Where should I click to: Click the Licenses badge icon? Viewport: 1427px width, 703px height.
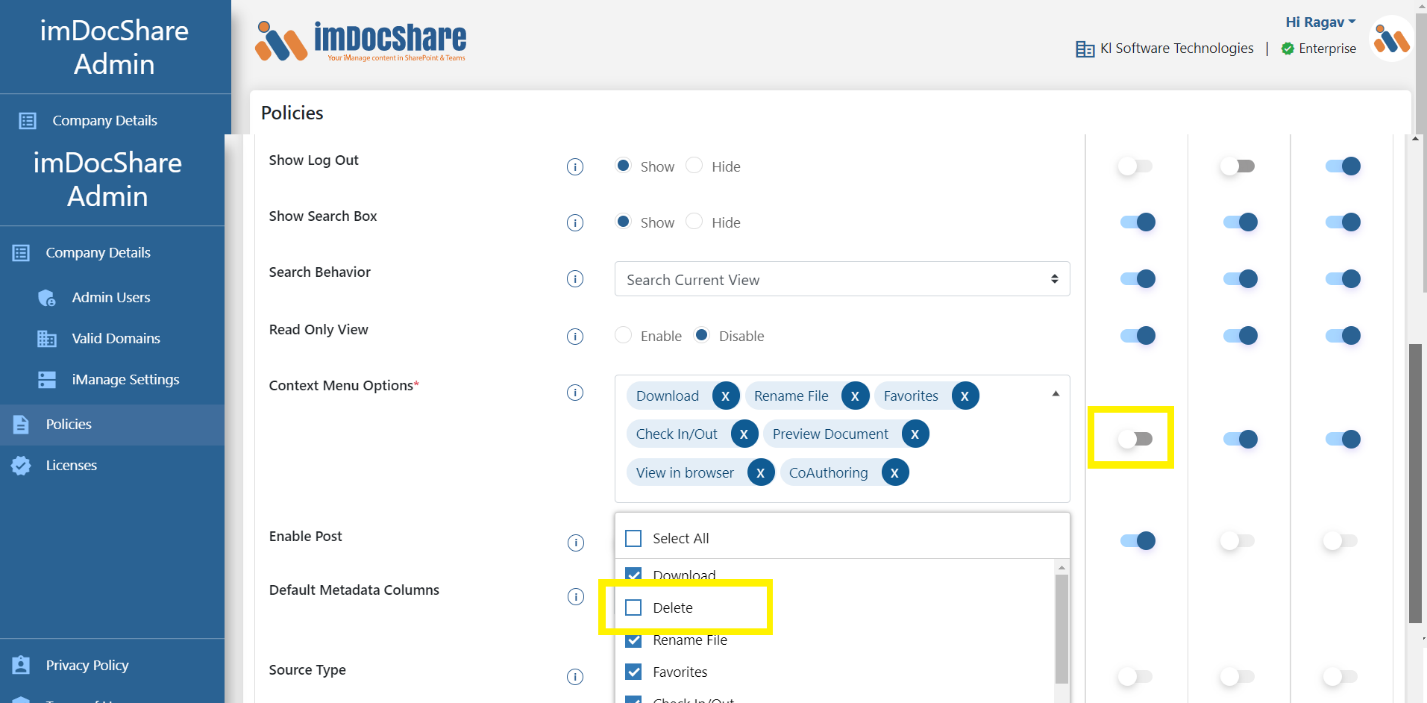click(21, 465)
